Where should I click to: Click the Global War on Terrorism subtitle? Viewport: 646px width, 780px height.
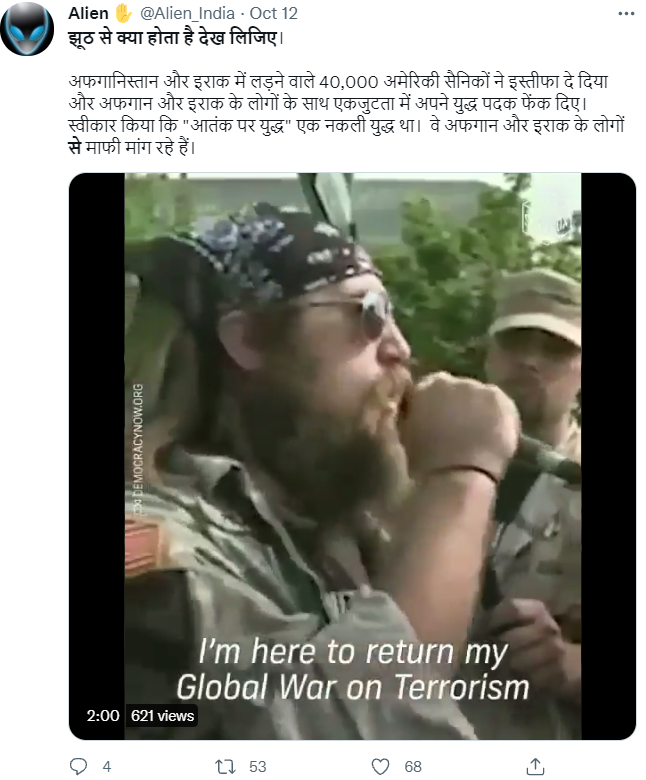click(x=353, y=687)
